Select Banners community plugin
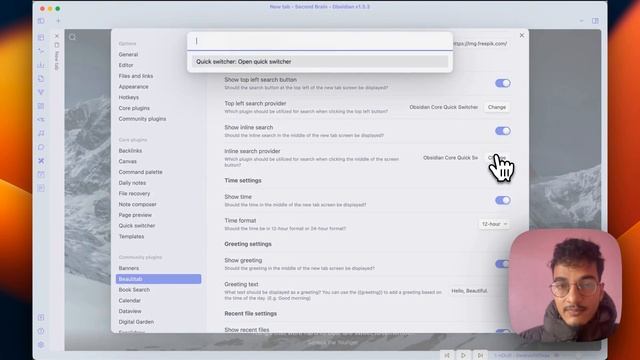The width and height of the screenshot is (640, 360). click(x=129, y=268)
